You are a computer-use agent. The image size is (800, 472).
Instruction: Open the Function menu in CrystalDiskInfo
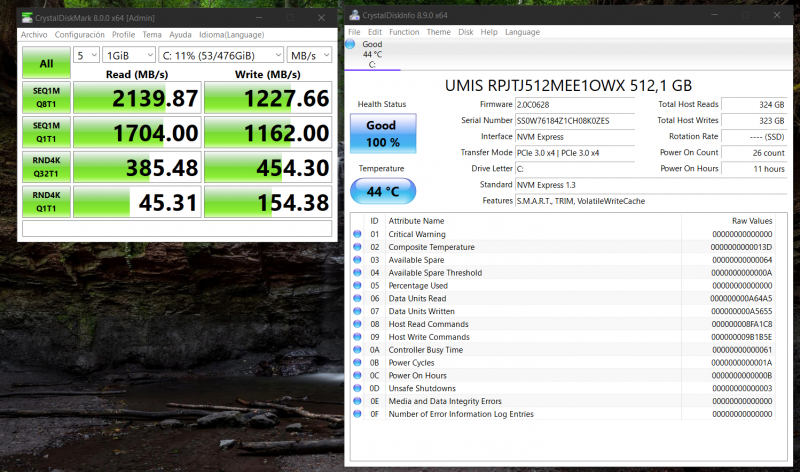pos(404,32)
